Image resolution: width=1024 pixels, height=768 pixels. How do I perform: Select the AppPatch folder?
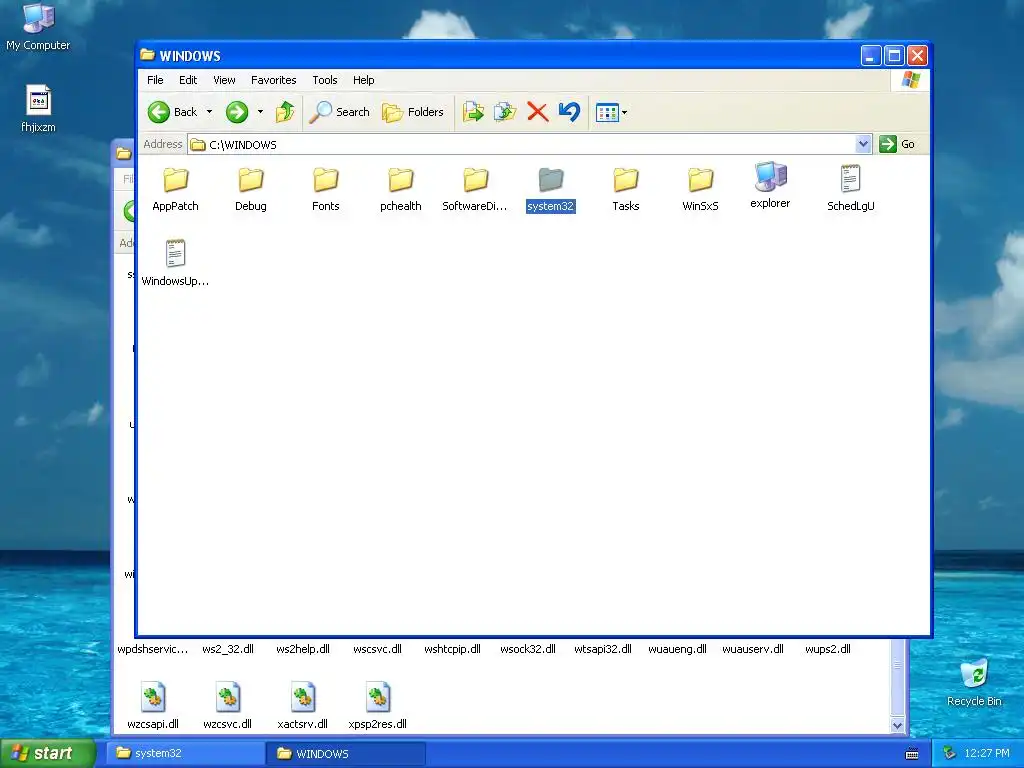(x=175, y=188)
